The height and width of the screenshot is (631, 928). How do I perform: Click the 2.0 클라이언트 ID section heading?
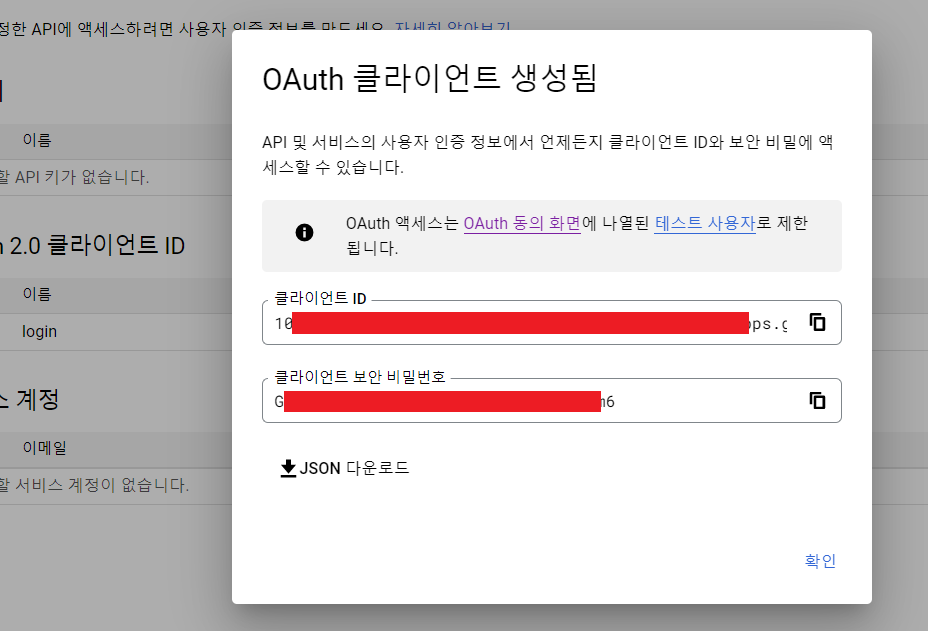92,245
